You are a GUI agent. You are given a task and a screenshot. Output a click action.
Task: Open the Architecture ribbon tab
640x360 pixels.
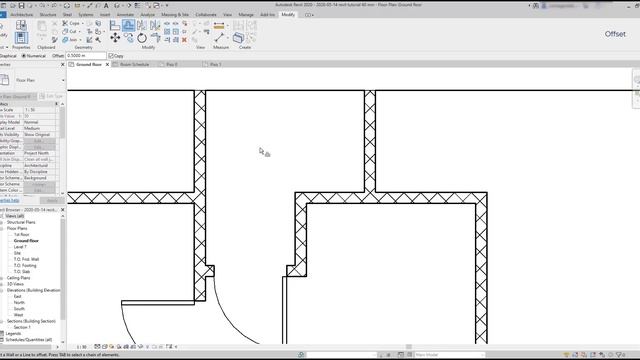(22, 15)
